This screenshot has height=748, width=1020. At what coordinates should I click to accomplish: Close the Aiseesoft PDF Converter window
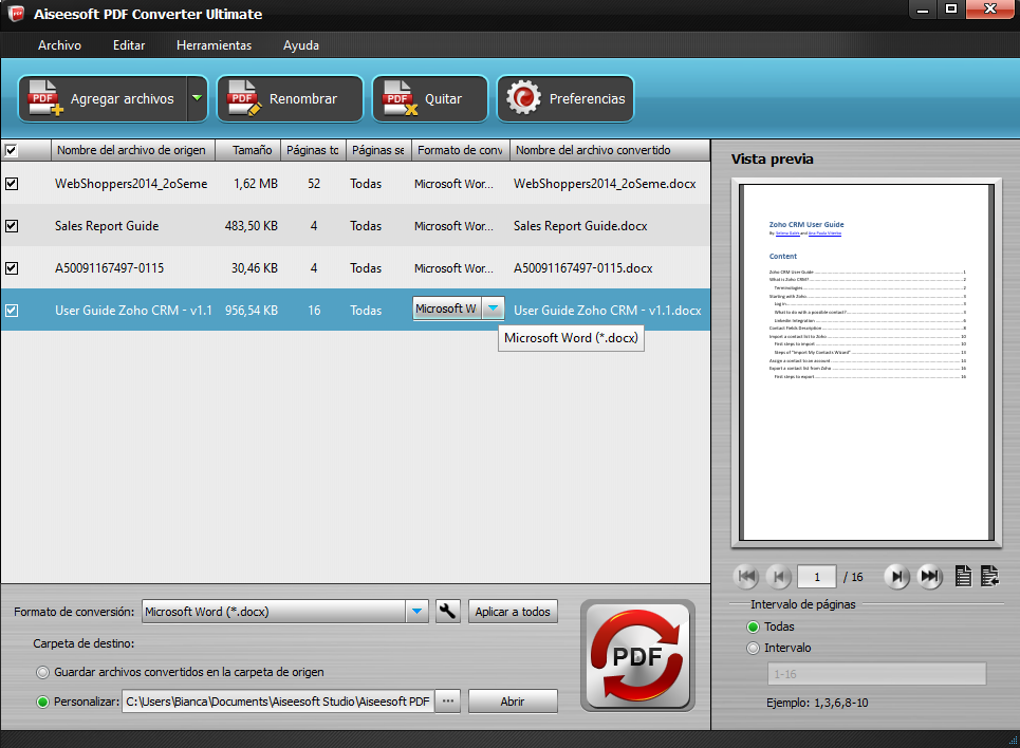coord(991,10)
